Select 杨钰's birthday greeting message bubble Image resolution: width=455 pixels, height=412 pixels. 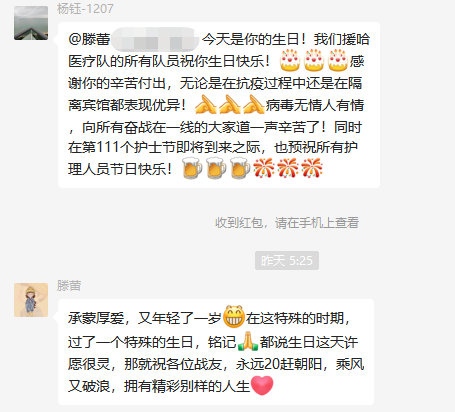pyautogui.click(x=219, y=105)
